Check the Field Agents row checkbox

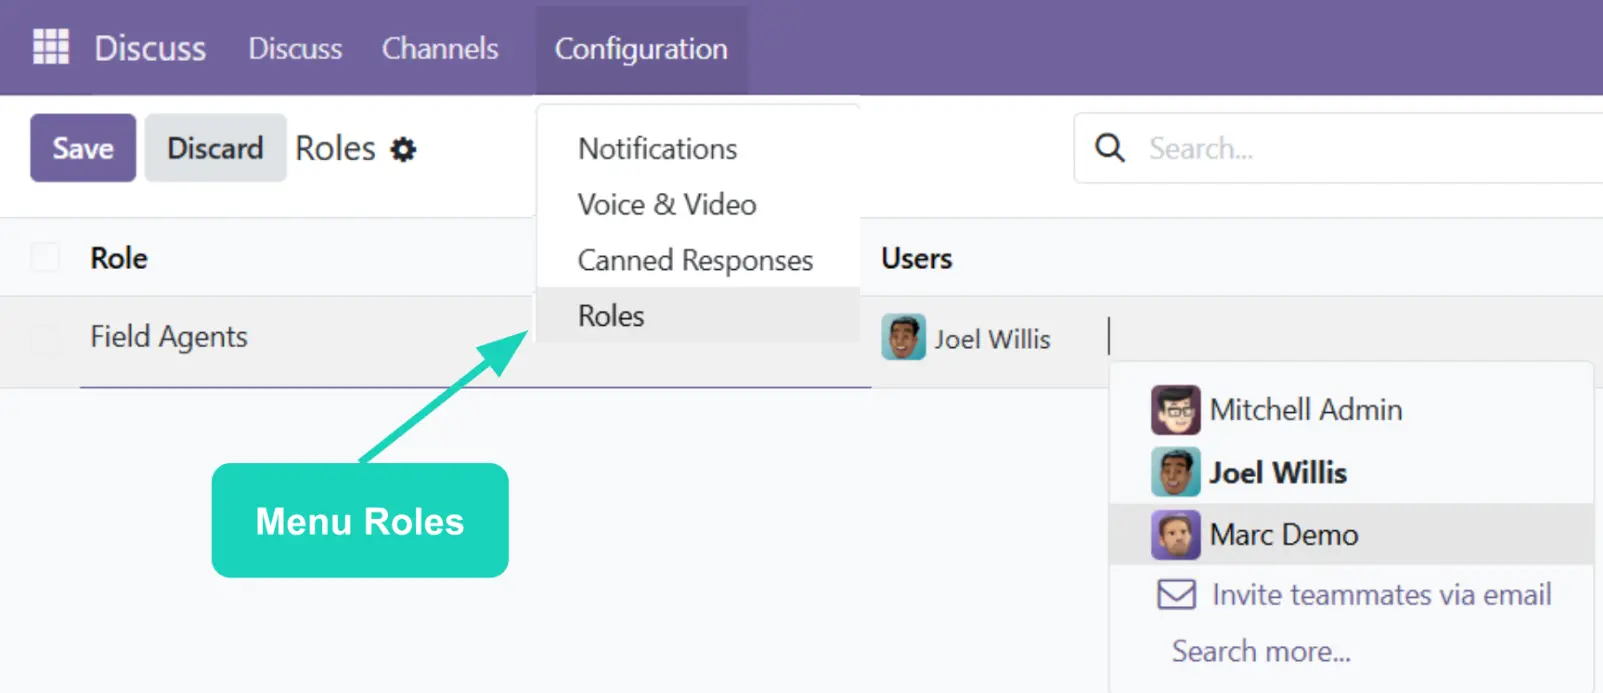point(45,338)
